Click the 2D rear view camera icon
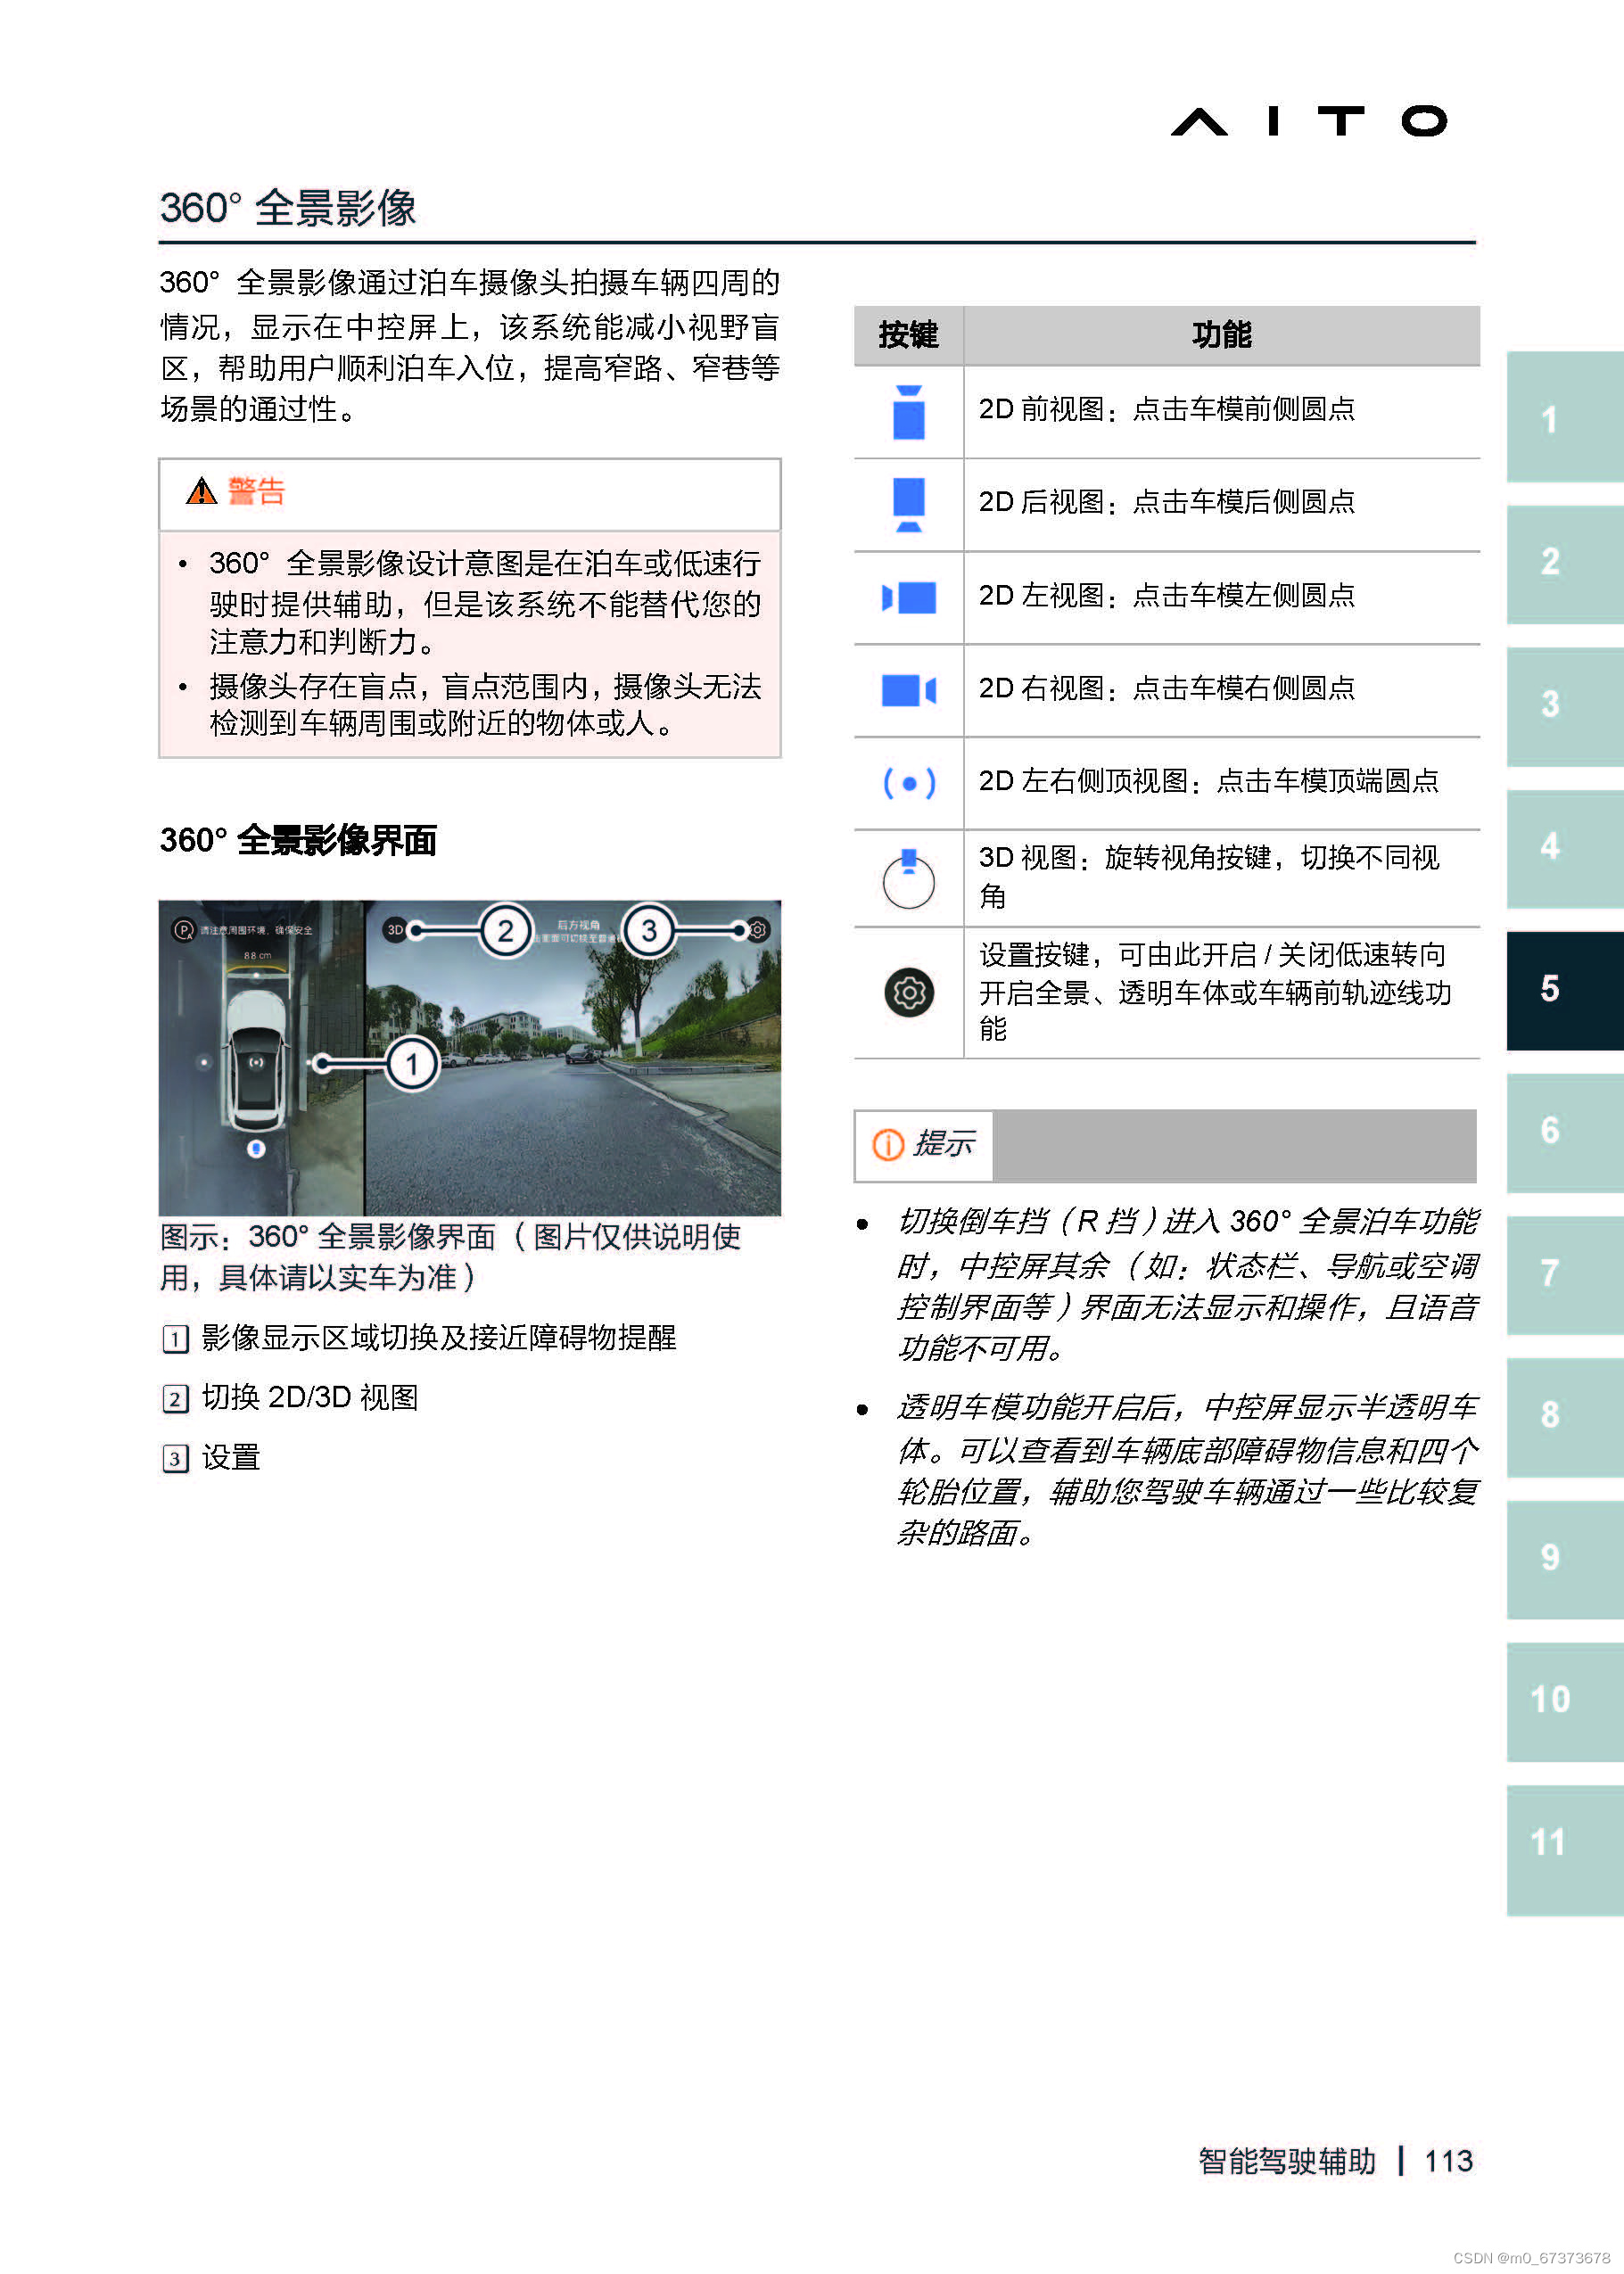1624x2274 pixels. tap(908, 504)
